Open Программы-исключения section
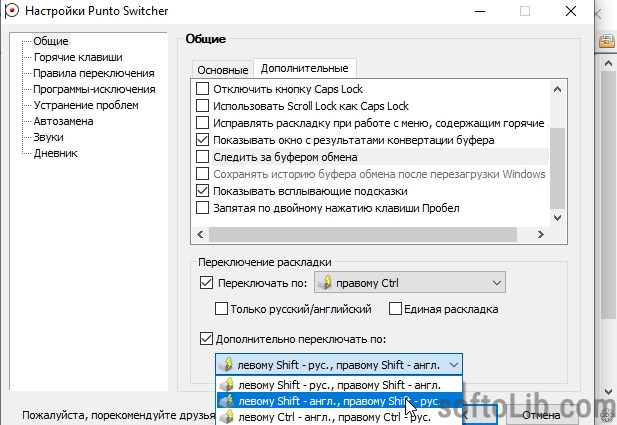Viewport: 617px width, 425px height. pyautogui.click(x=94, y=89)
